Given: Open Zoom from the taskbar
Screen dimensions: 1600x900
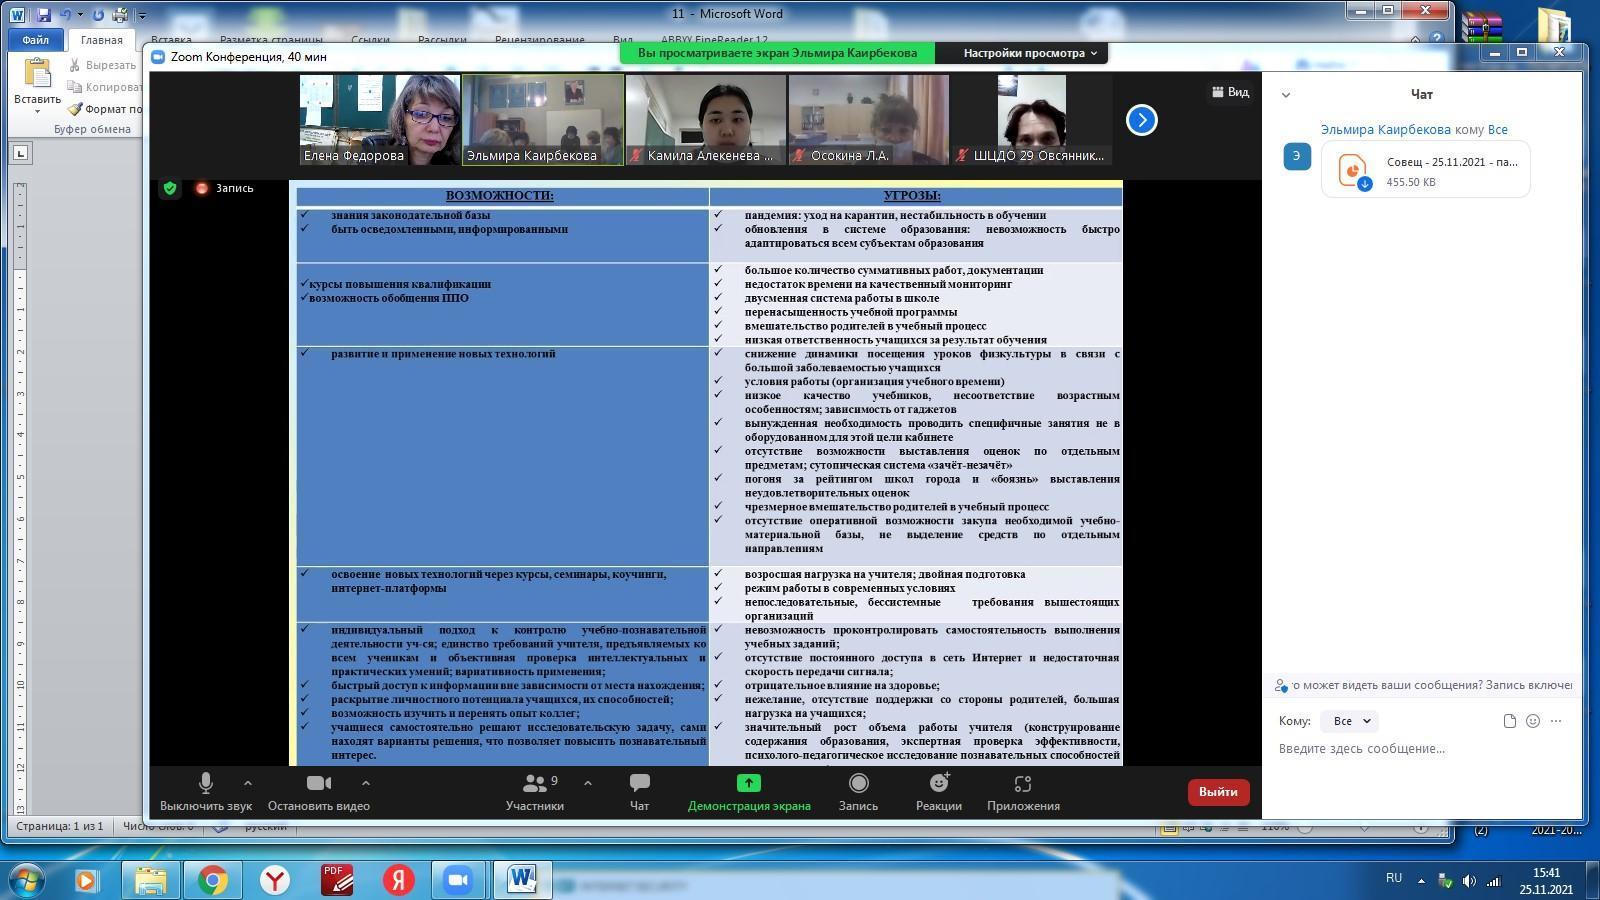Looking at the screenshot, I should 458,880.
